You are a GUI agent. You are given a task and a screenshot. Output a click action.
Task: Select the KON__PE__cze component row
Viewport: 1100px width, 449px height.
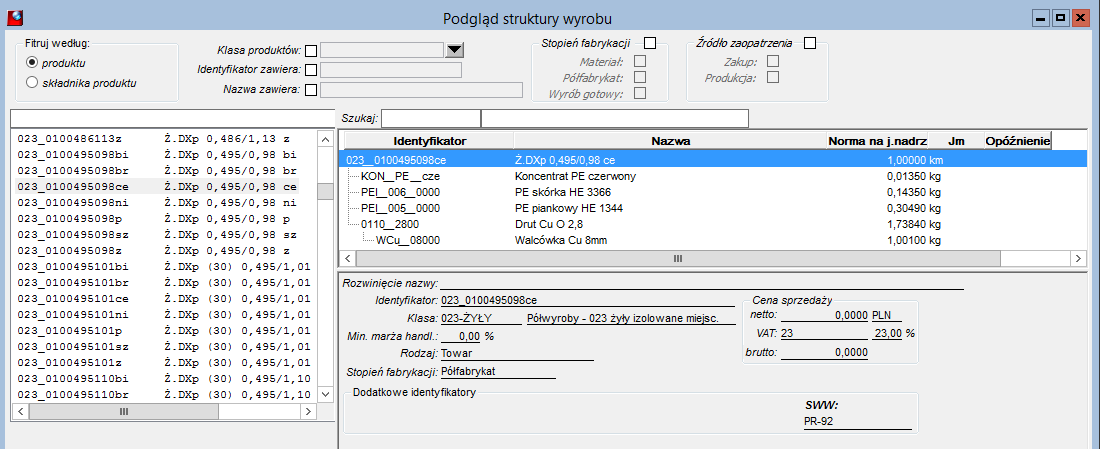click(400, 176)
